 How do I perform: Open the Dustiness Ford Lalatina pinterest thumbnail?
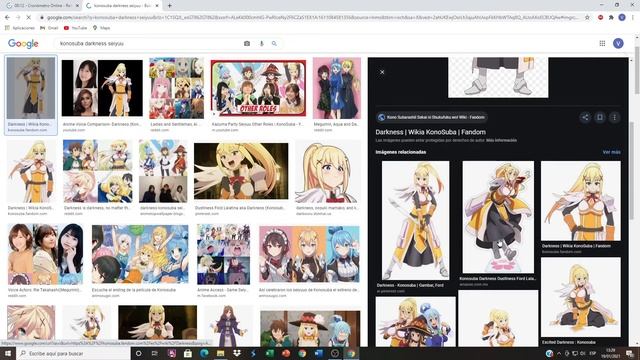coord(241,171)
